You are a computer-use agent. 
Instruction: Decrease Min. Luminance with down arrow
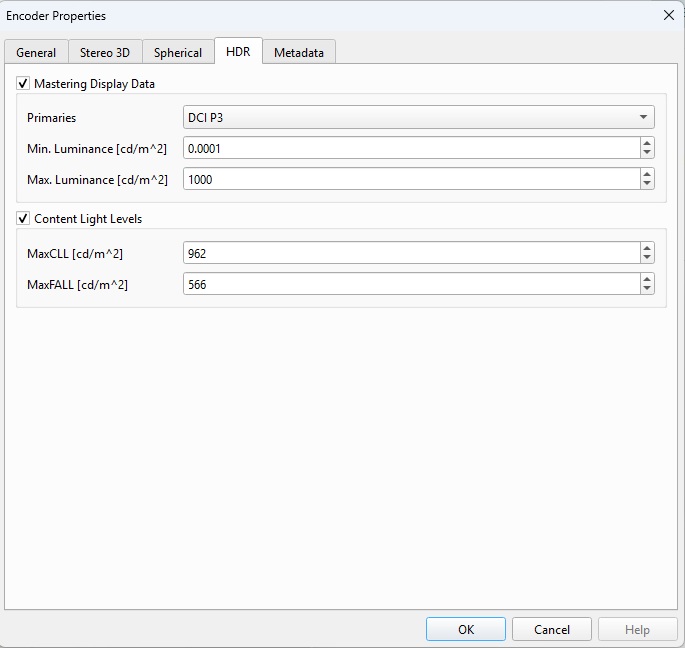point(647,153)
